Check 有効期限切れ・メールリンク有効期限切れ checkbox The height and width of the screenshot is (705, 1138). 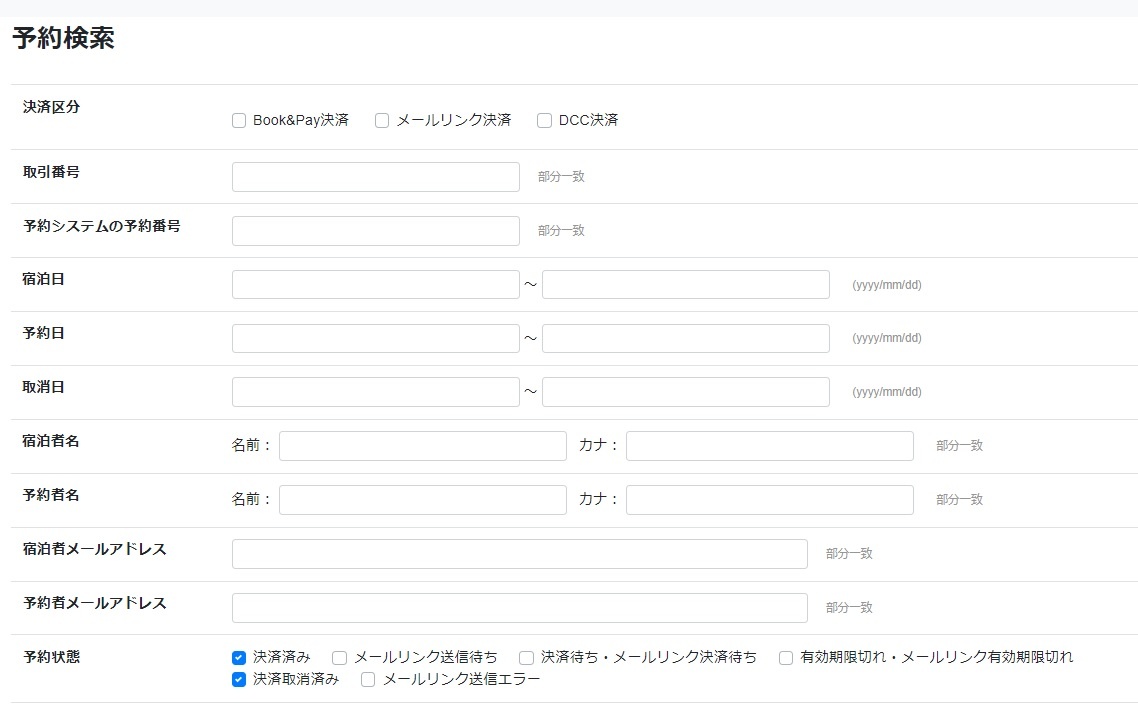(786, 658)
